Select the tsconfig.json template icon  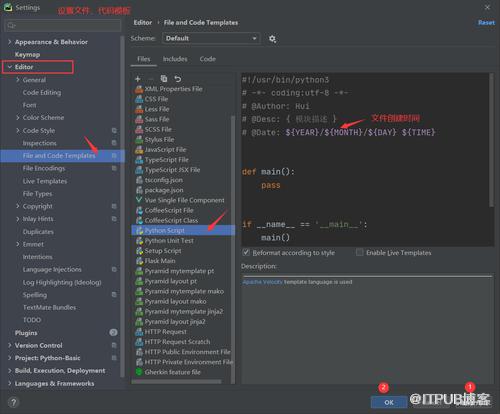139,180
